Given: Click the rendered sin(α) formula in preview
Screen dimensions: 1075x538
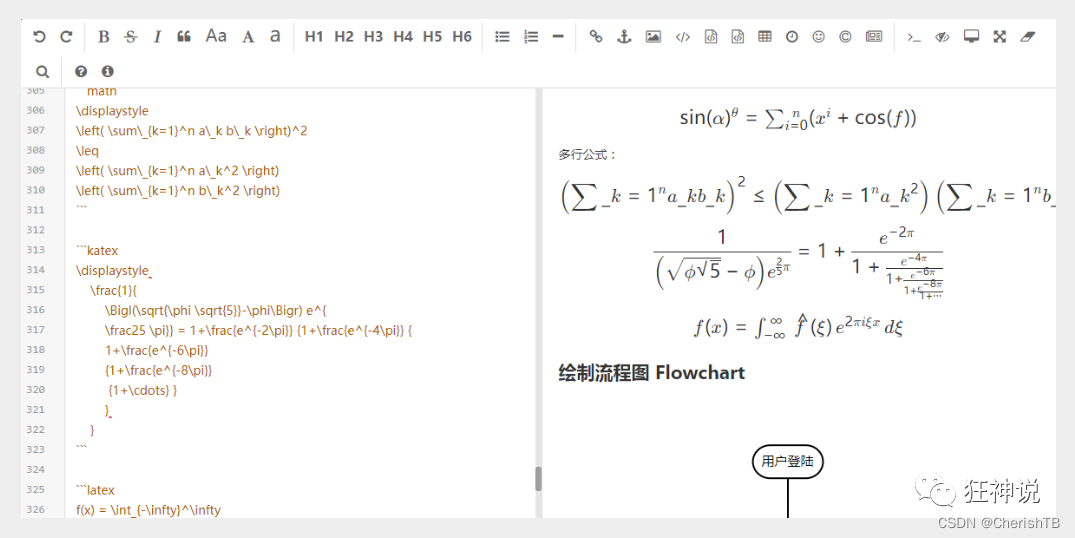Looking at the screenshot, I should point(798,119).
